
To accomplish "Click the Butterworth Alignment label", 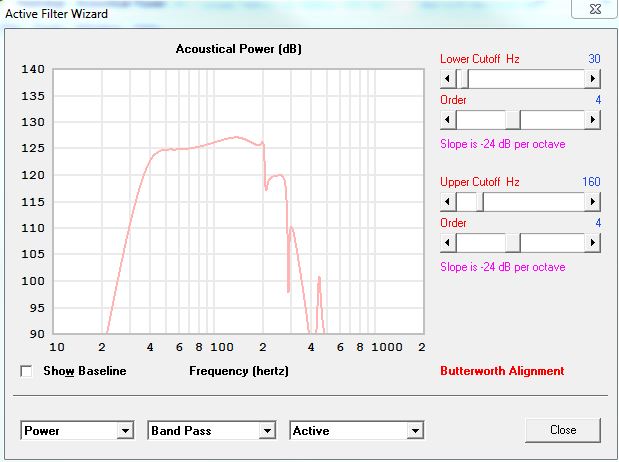I will point(502,371).
